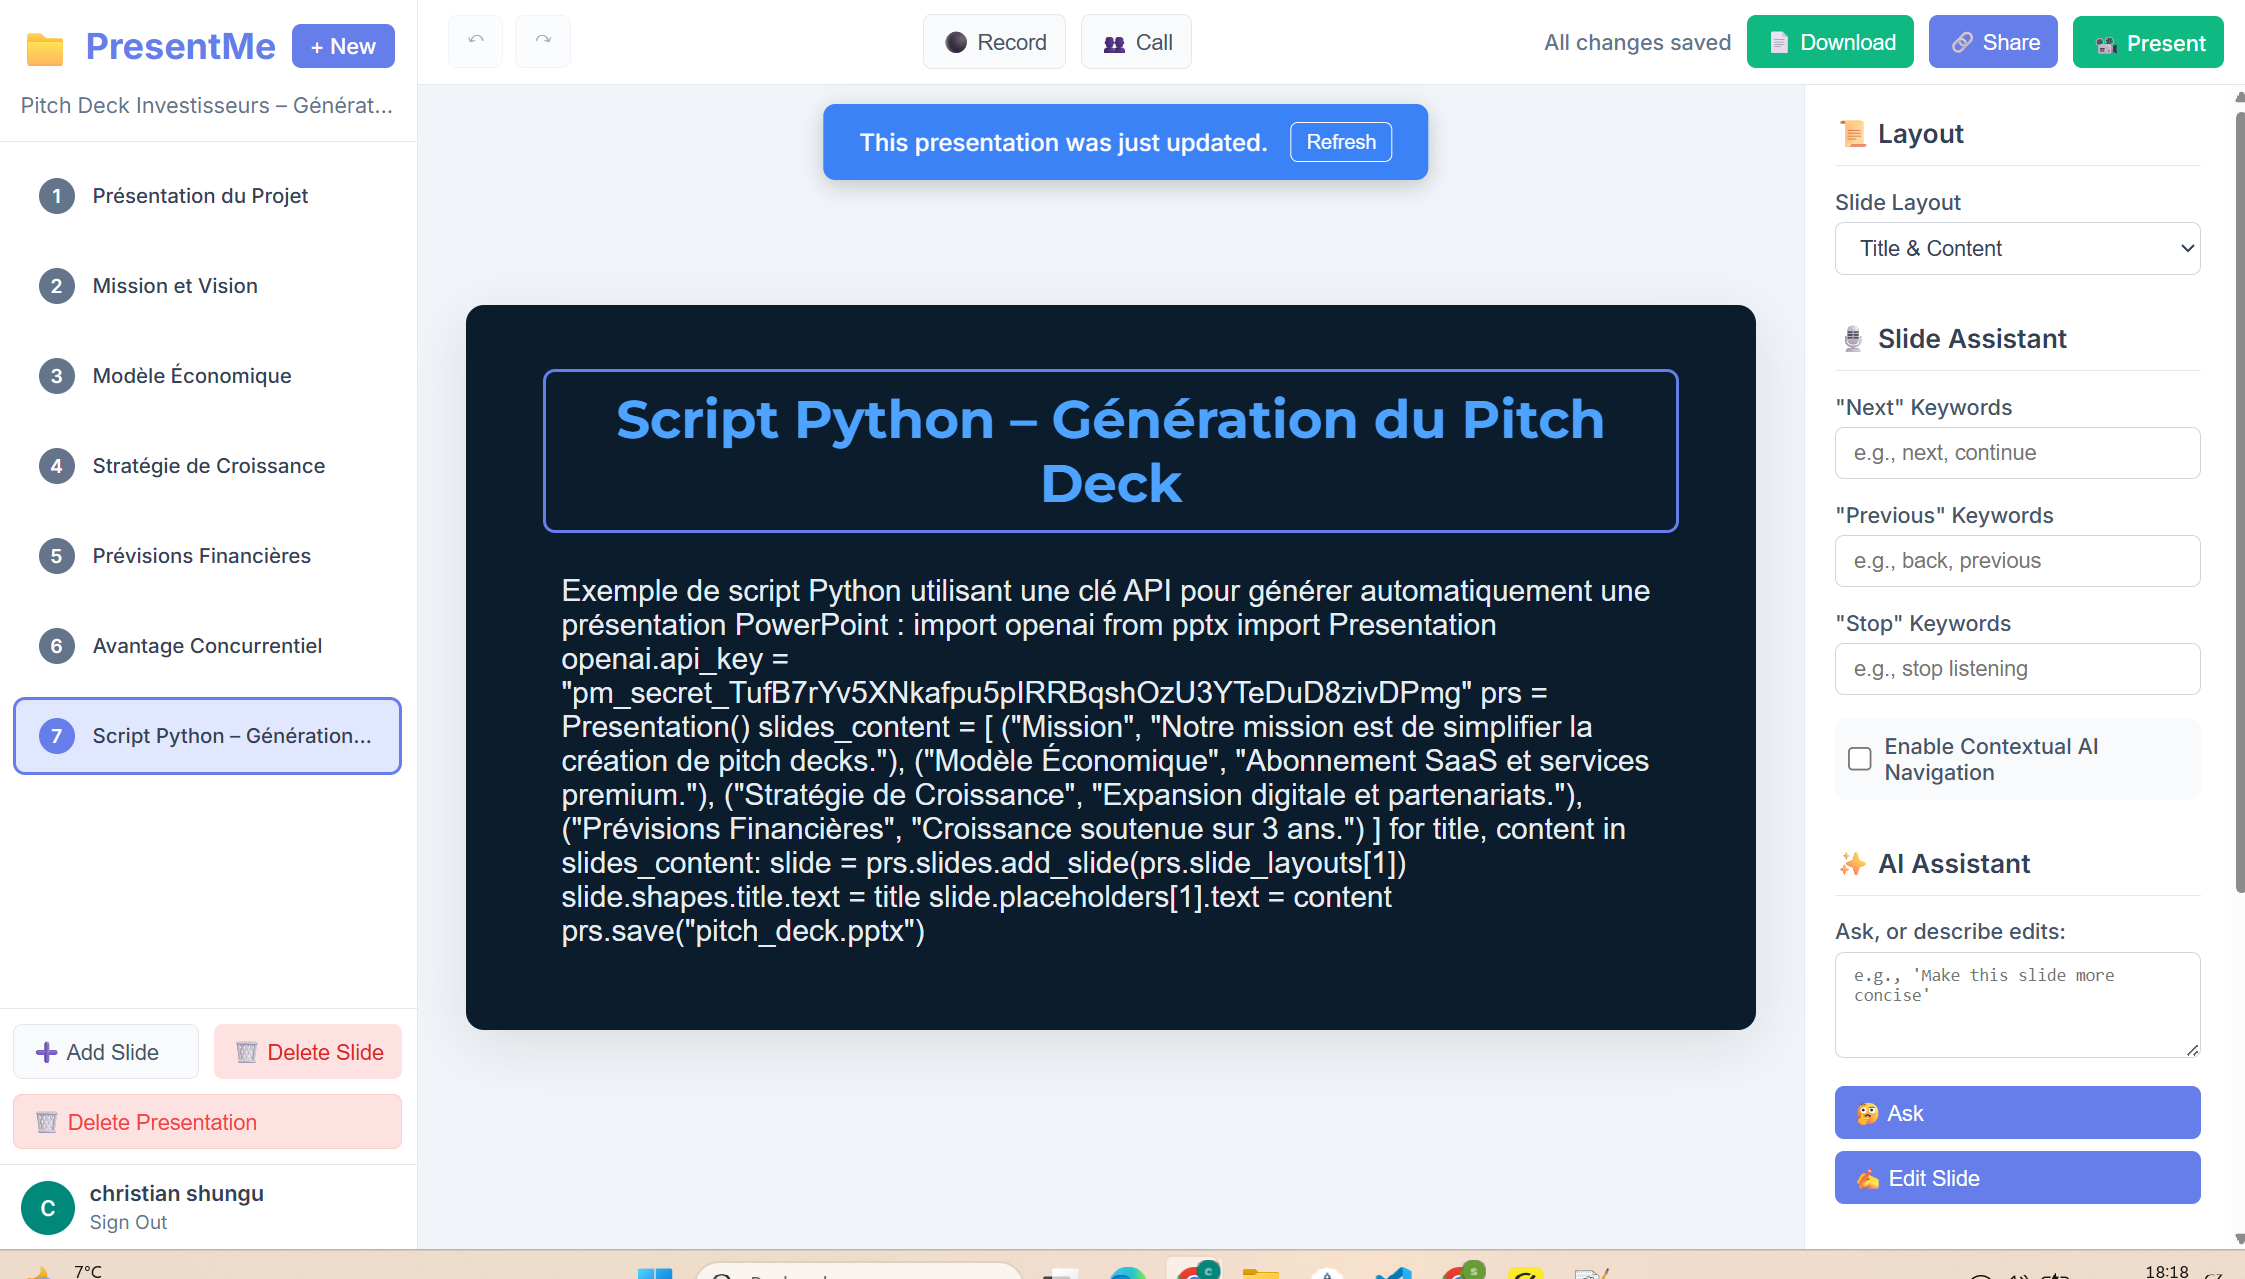This screenshot has height=1279, width=2245.
Task: Click the Edit Slide button
Action: 2016,1178
